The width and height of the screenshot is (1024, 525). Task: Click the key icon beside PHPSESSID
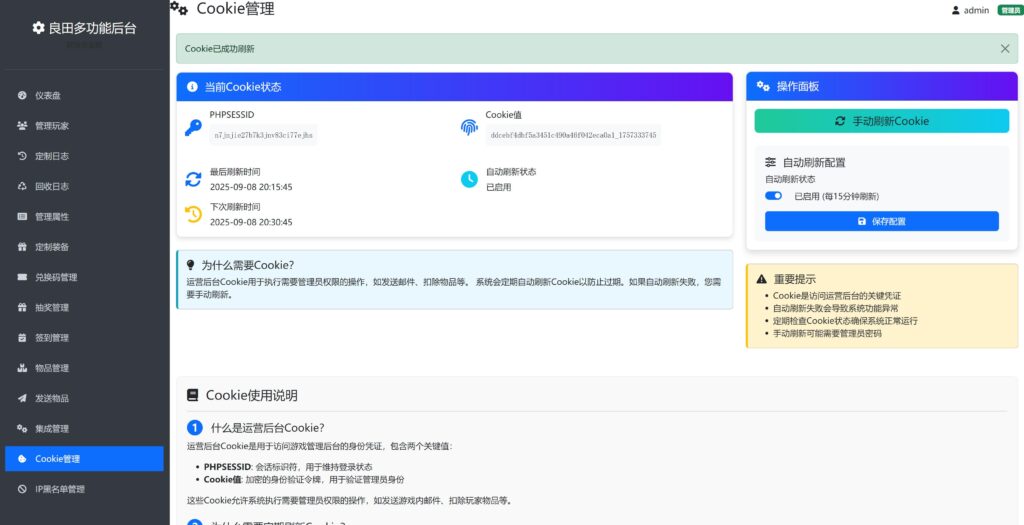point(193,128)
